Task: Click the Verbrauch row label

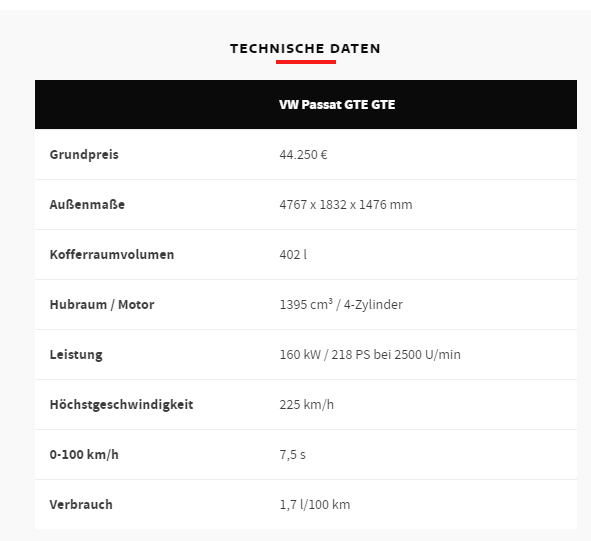Action: (81, 504)
